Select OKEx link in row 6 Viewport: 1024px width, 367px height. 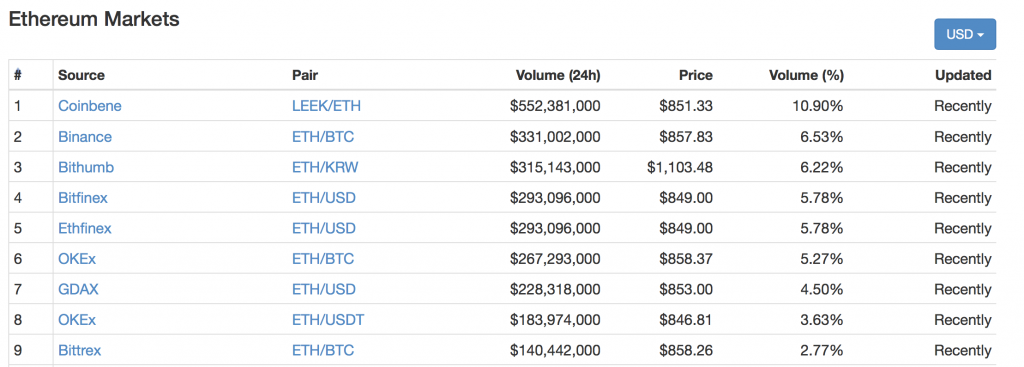(x=77, y=259)
